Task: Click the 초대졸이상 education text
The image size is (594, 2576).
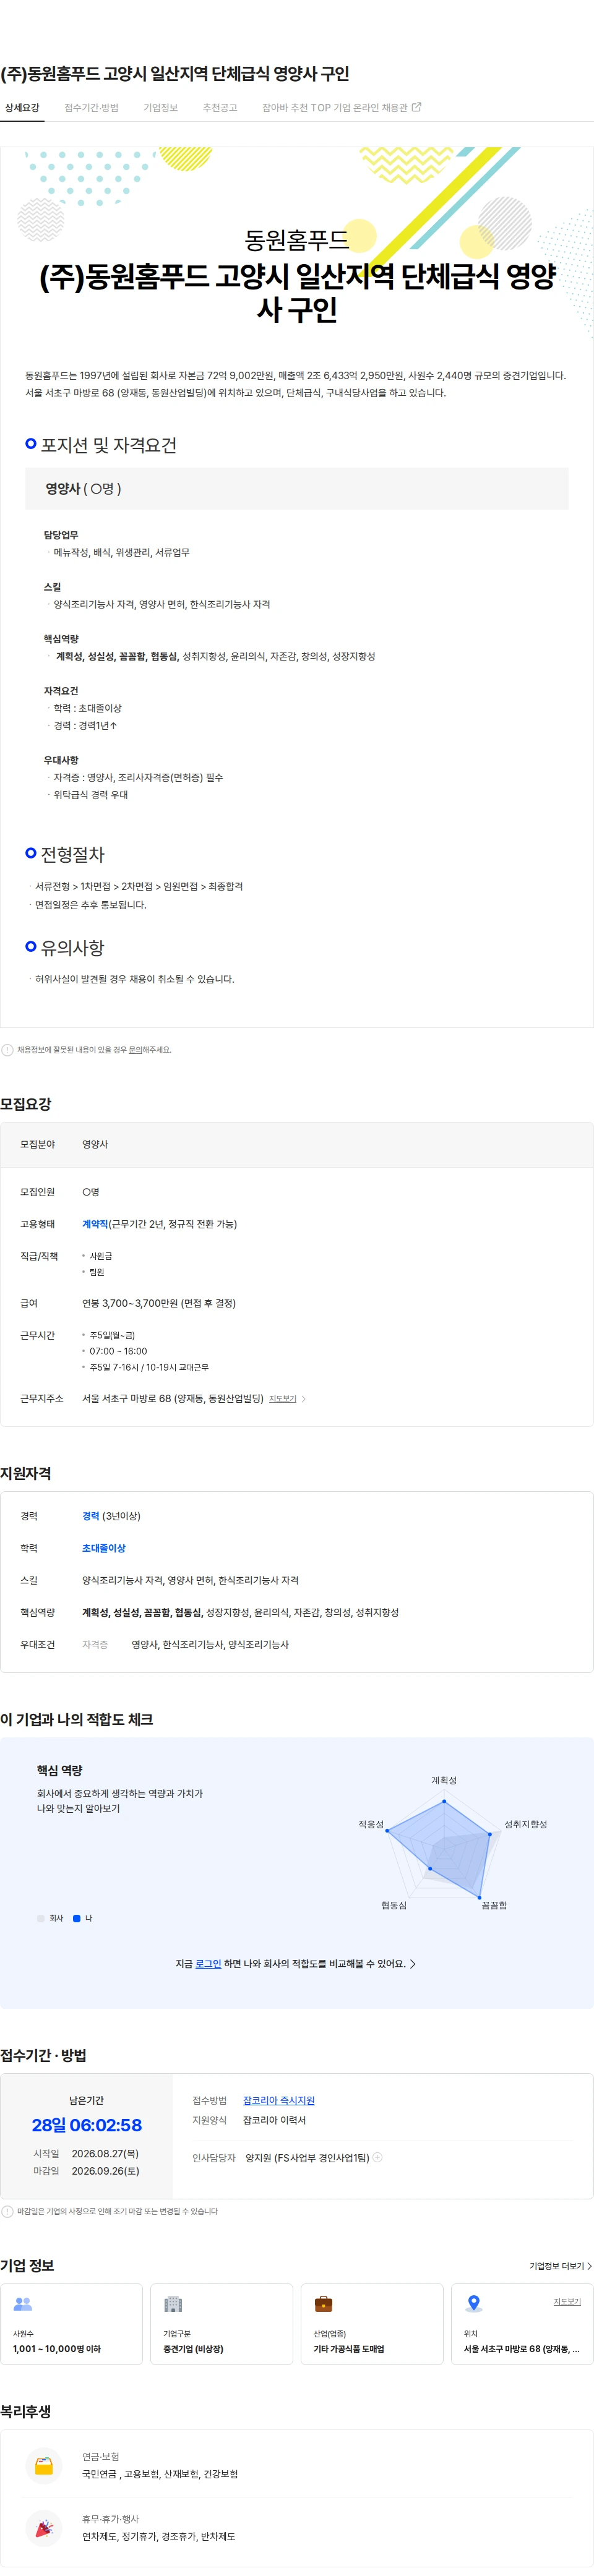Action: coord(104,1548)
